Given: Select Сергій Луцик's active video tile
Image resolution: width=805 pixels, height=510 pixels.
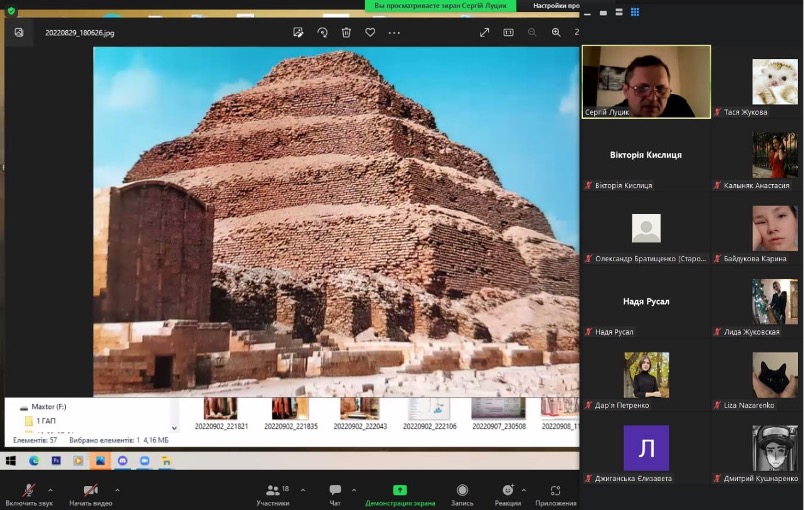Looking at the screenshot, I should [x=646, y=82].
